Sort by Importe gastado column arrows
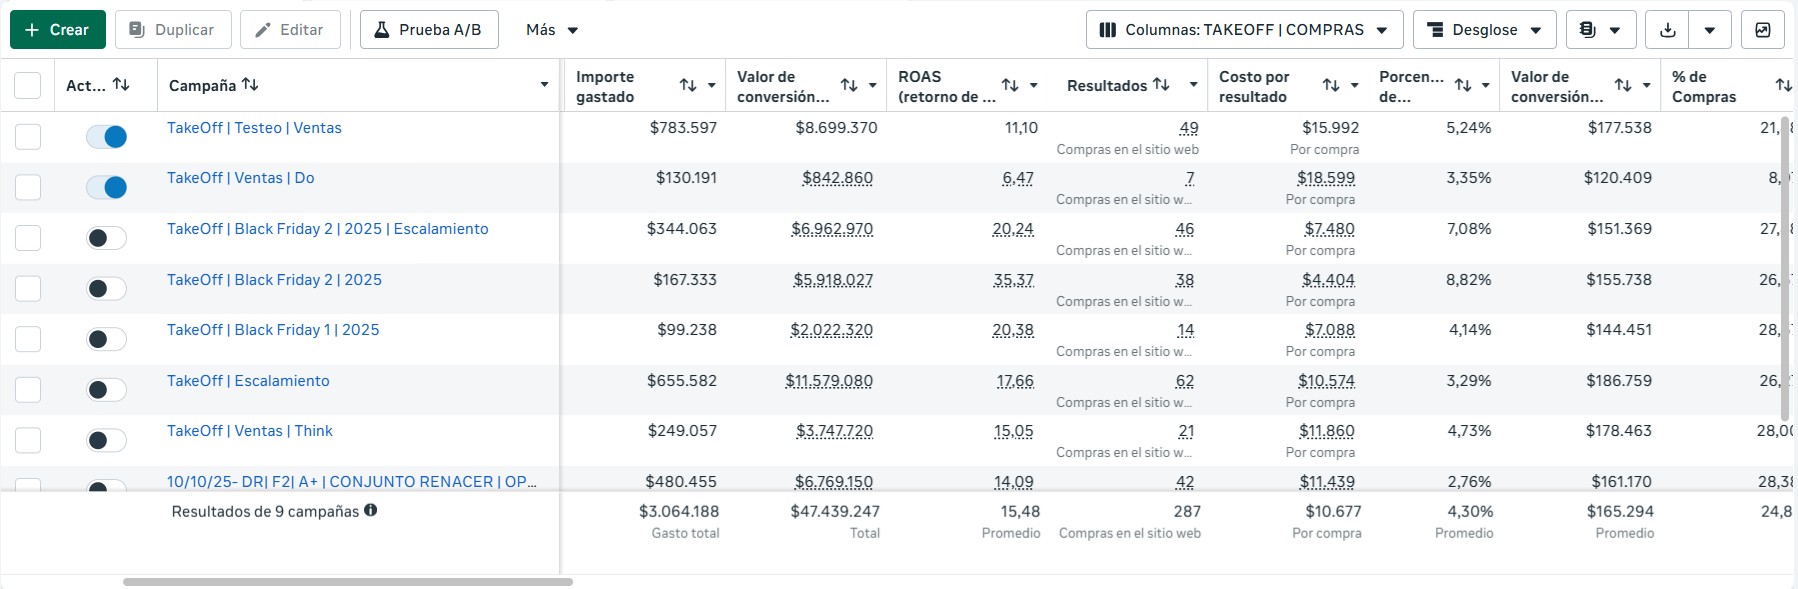Screen dimensions: 1798x589 pyautogui.click(x=688, y=86)
